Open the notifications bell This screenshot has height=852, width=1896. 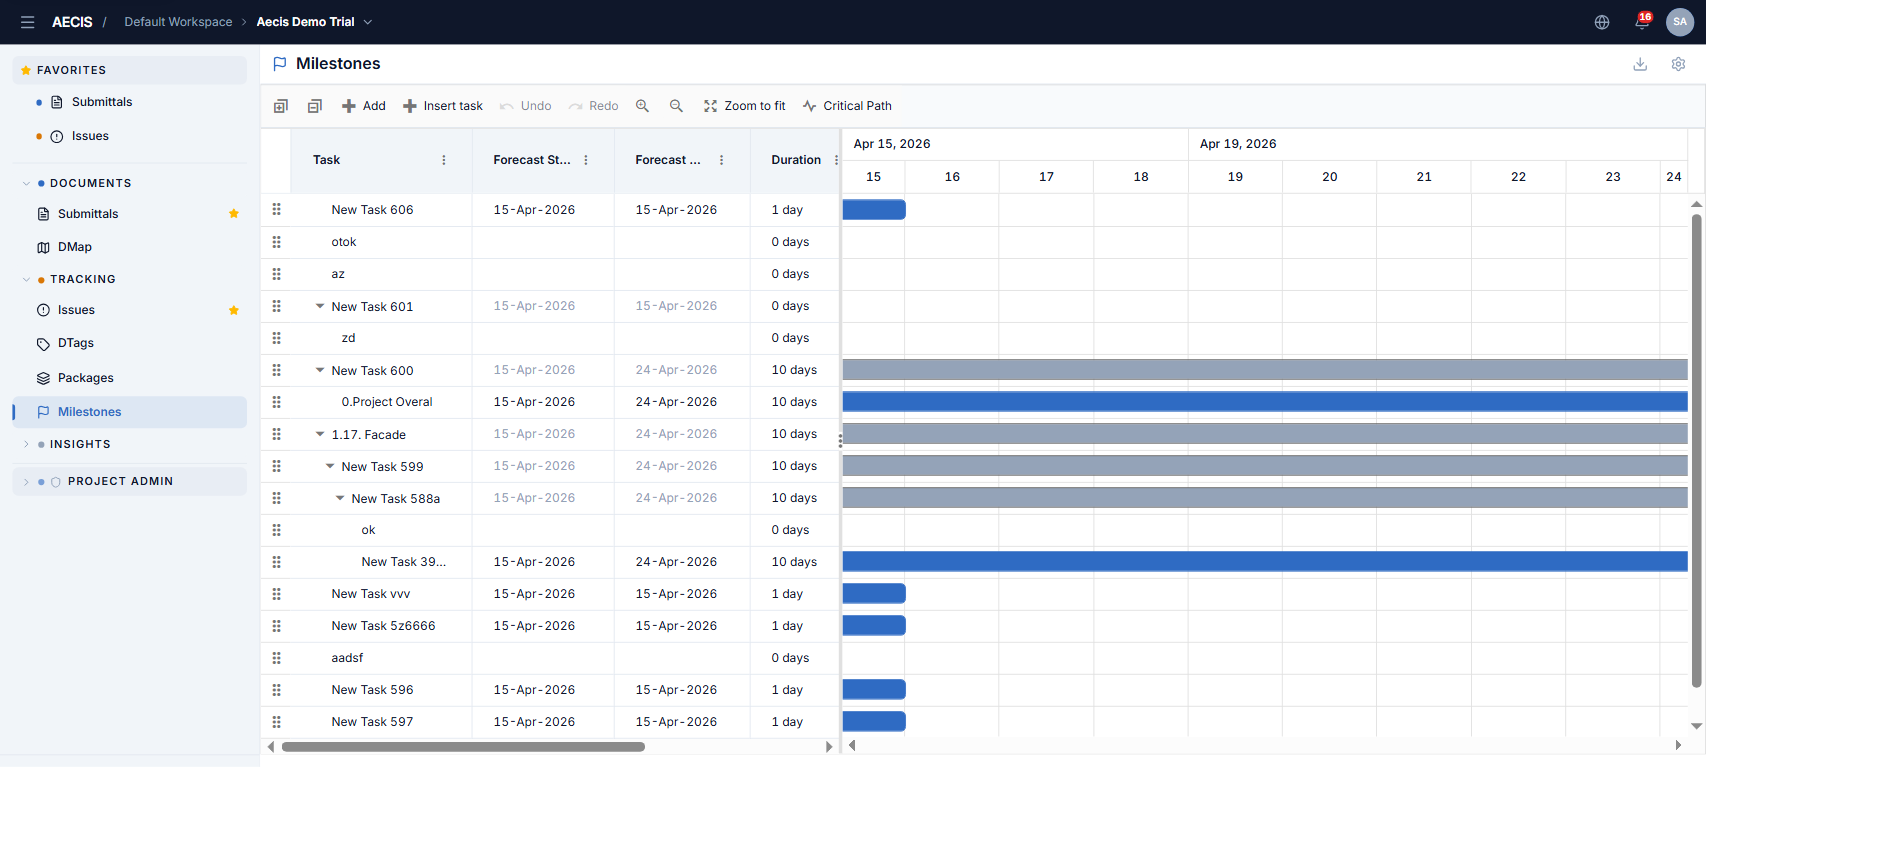1642,22
